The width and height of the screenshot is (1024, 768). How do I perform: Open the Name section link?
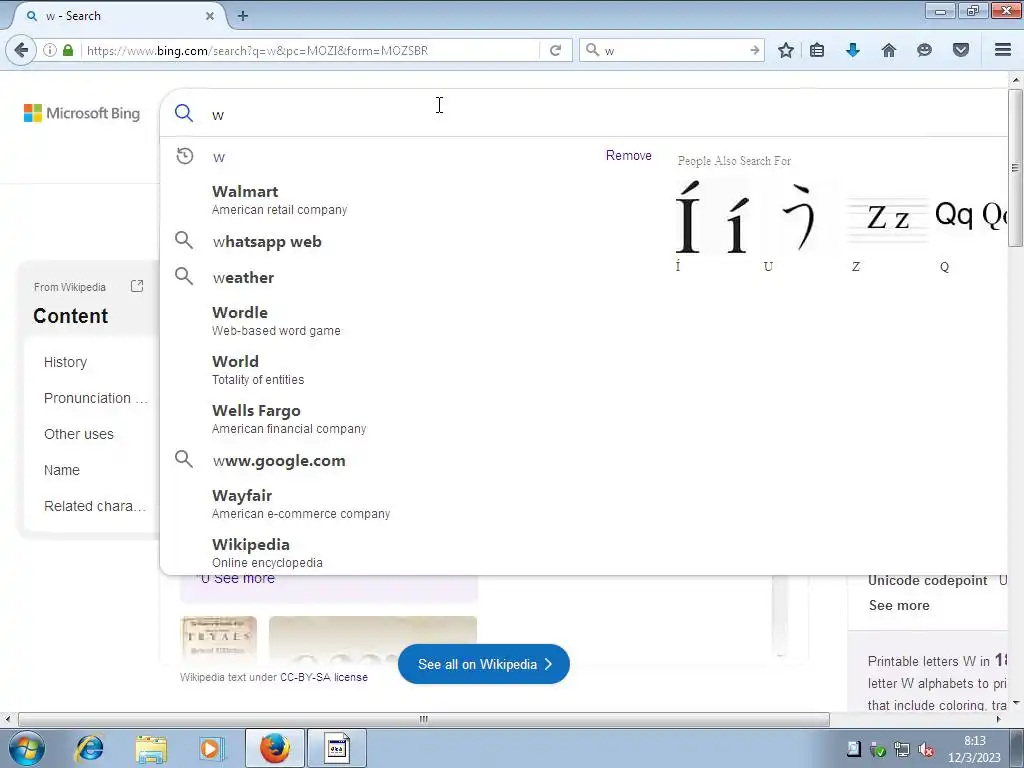[x=62, y=470]
